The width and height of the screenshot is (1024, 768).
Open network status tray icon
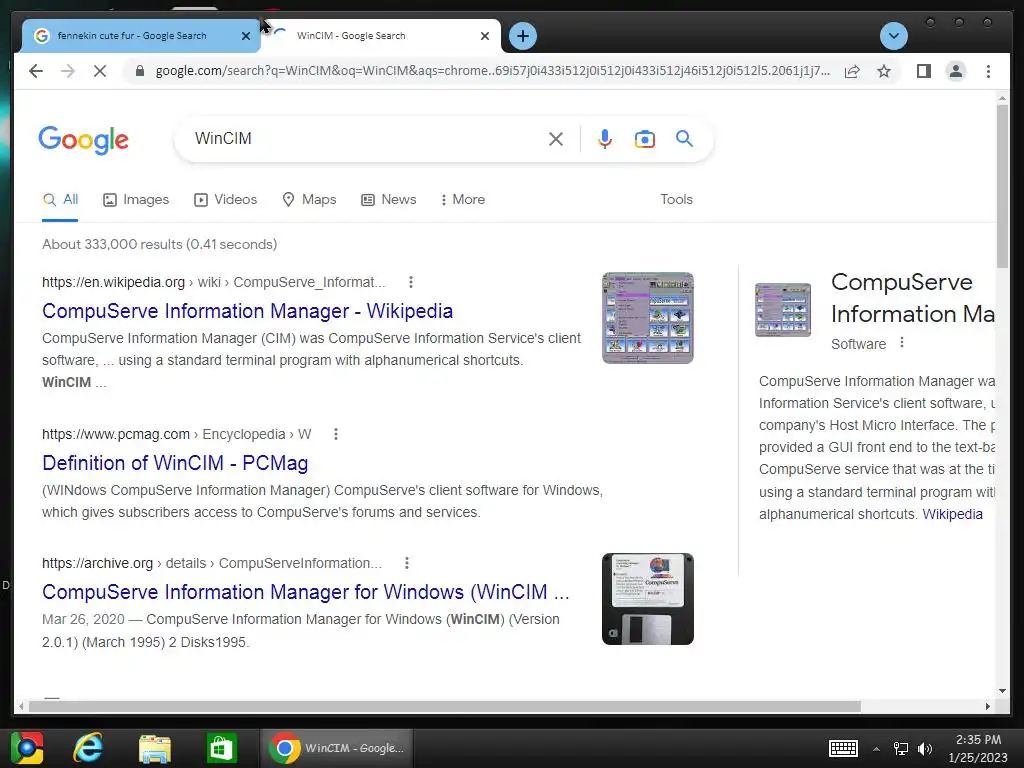pyautogui.click(x=901, y=749)
